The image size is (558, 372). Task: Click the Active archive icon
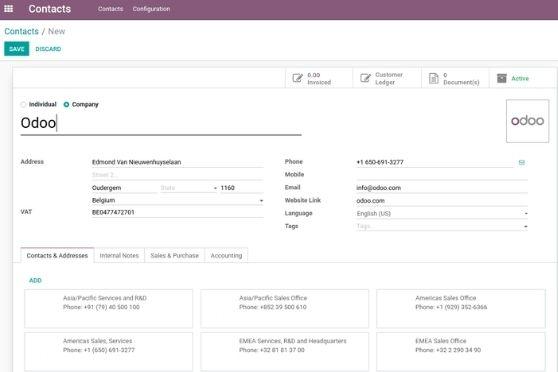pyautogui.click(x=502, y=78)
